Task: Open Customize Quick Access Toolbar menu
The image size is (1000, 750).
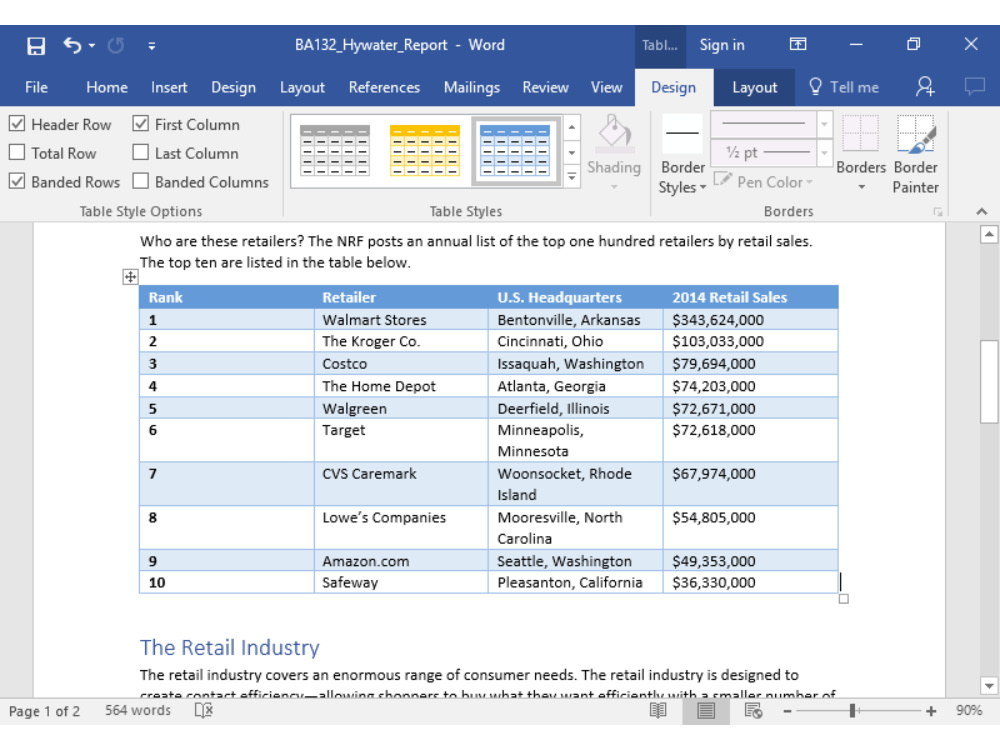Action: (152, 45)
